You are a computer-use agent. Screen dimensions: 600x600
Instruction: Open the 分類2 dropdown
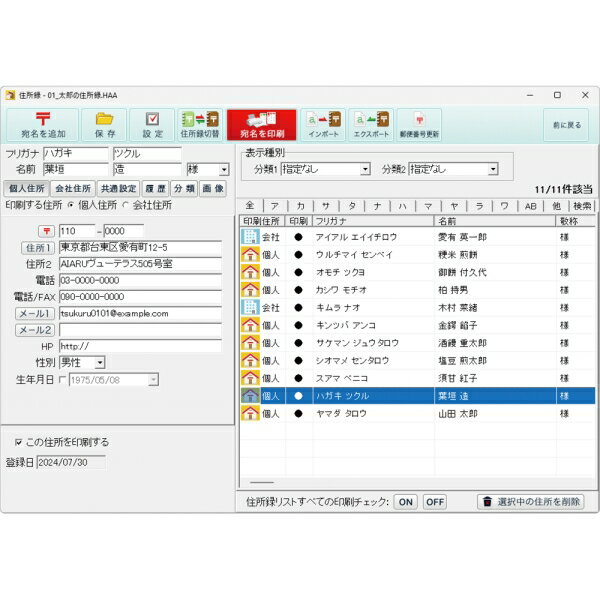point(492,170)
